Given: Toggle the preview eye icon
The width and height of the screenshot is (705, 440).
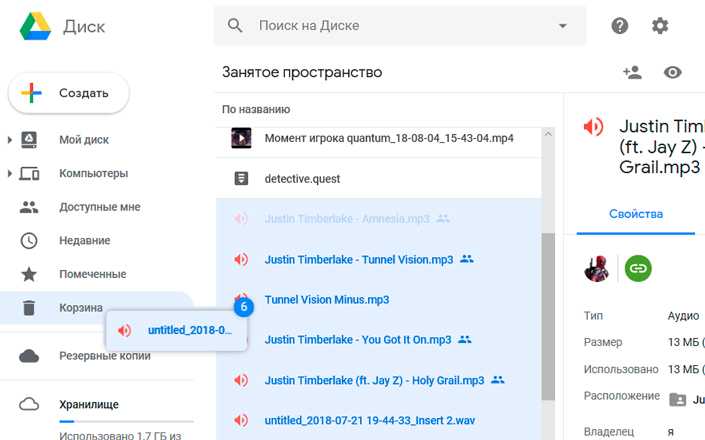Looking at the screenshot, I should [673, 72].
